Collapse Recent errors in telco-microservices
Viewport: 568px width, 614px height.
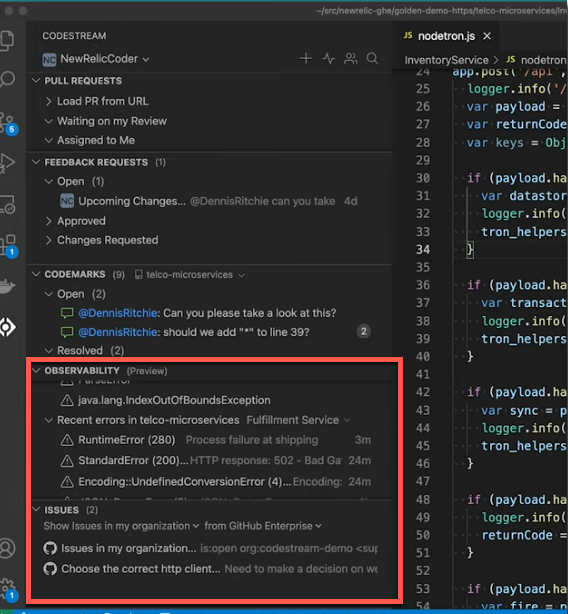[x=49, y=420]
